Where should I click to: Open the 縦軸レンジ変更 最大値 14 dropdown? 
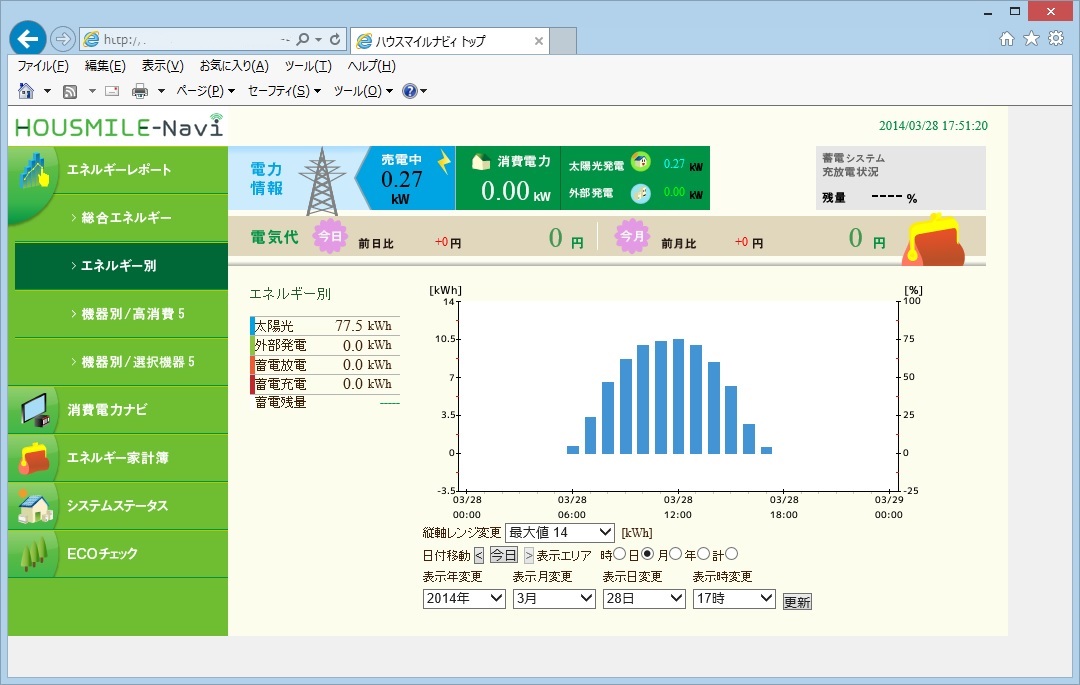coord(560,533)
